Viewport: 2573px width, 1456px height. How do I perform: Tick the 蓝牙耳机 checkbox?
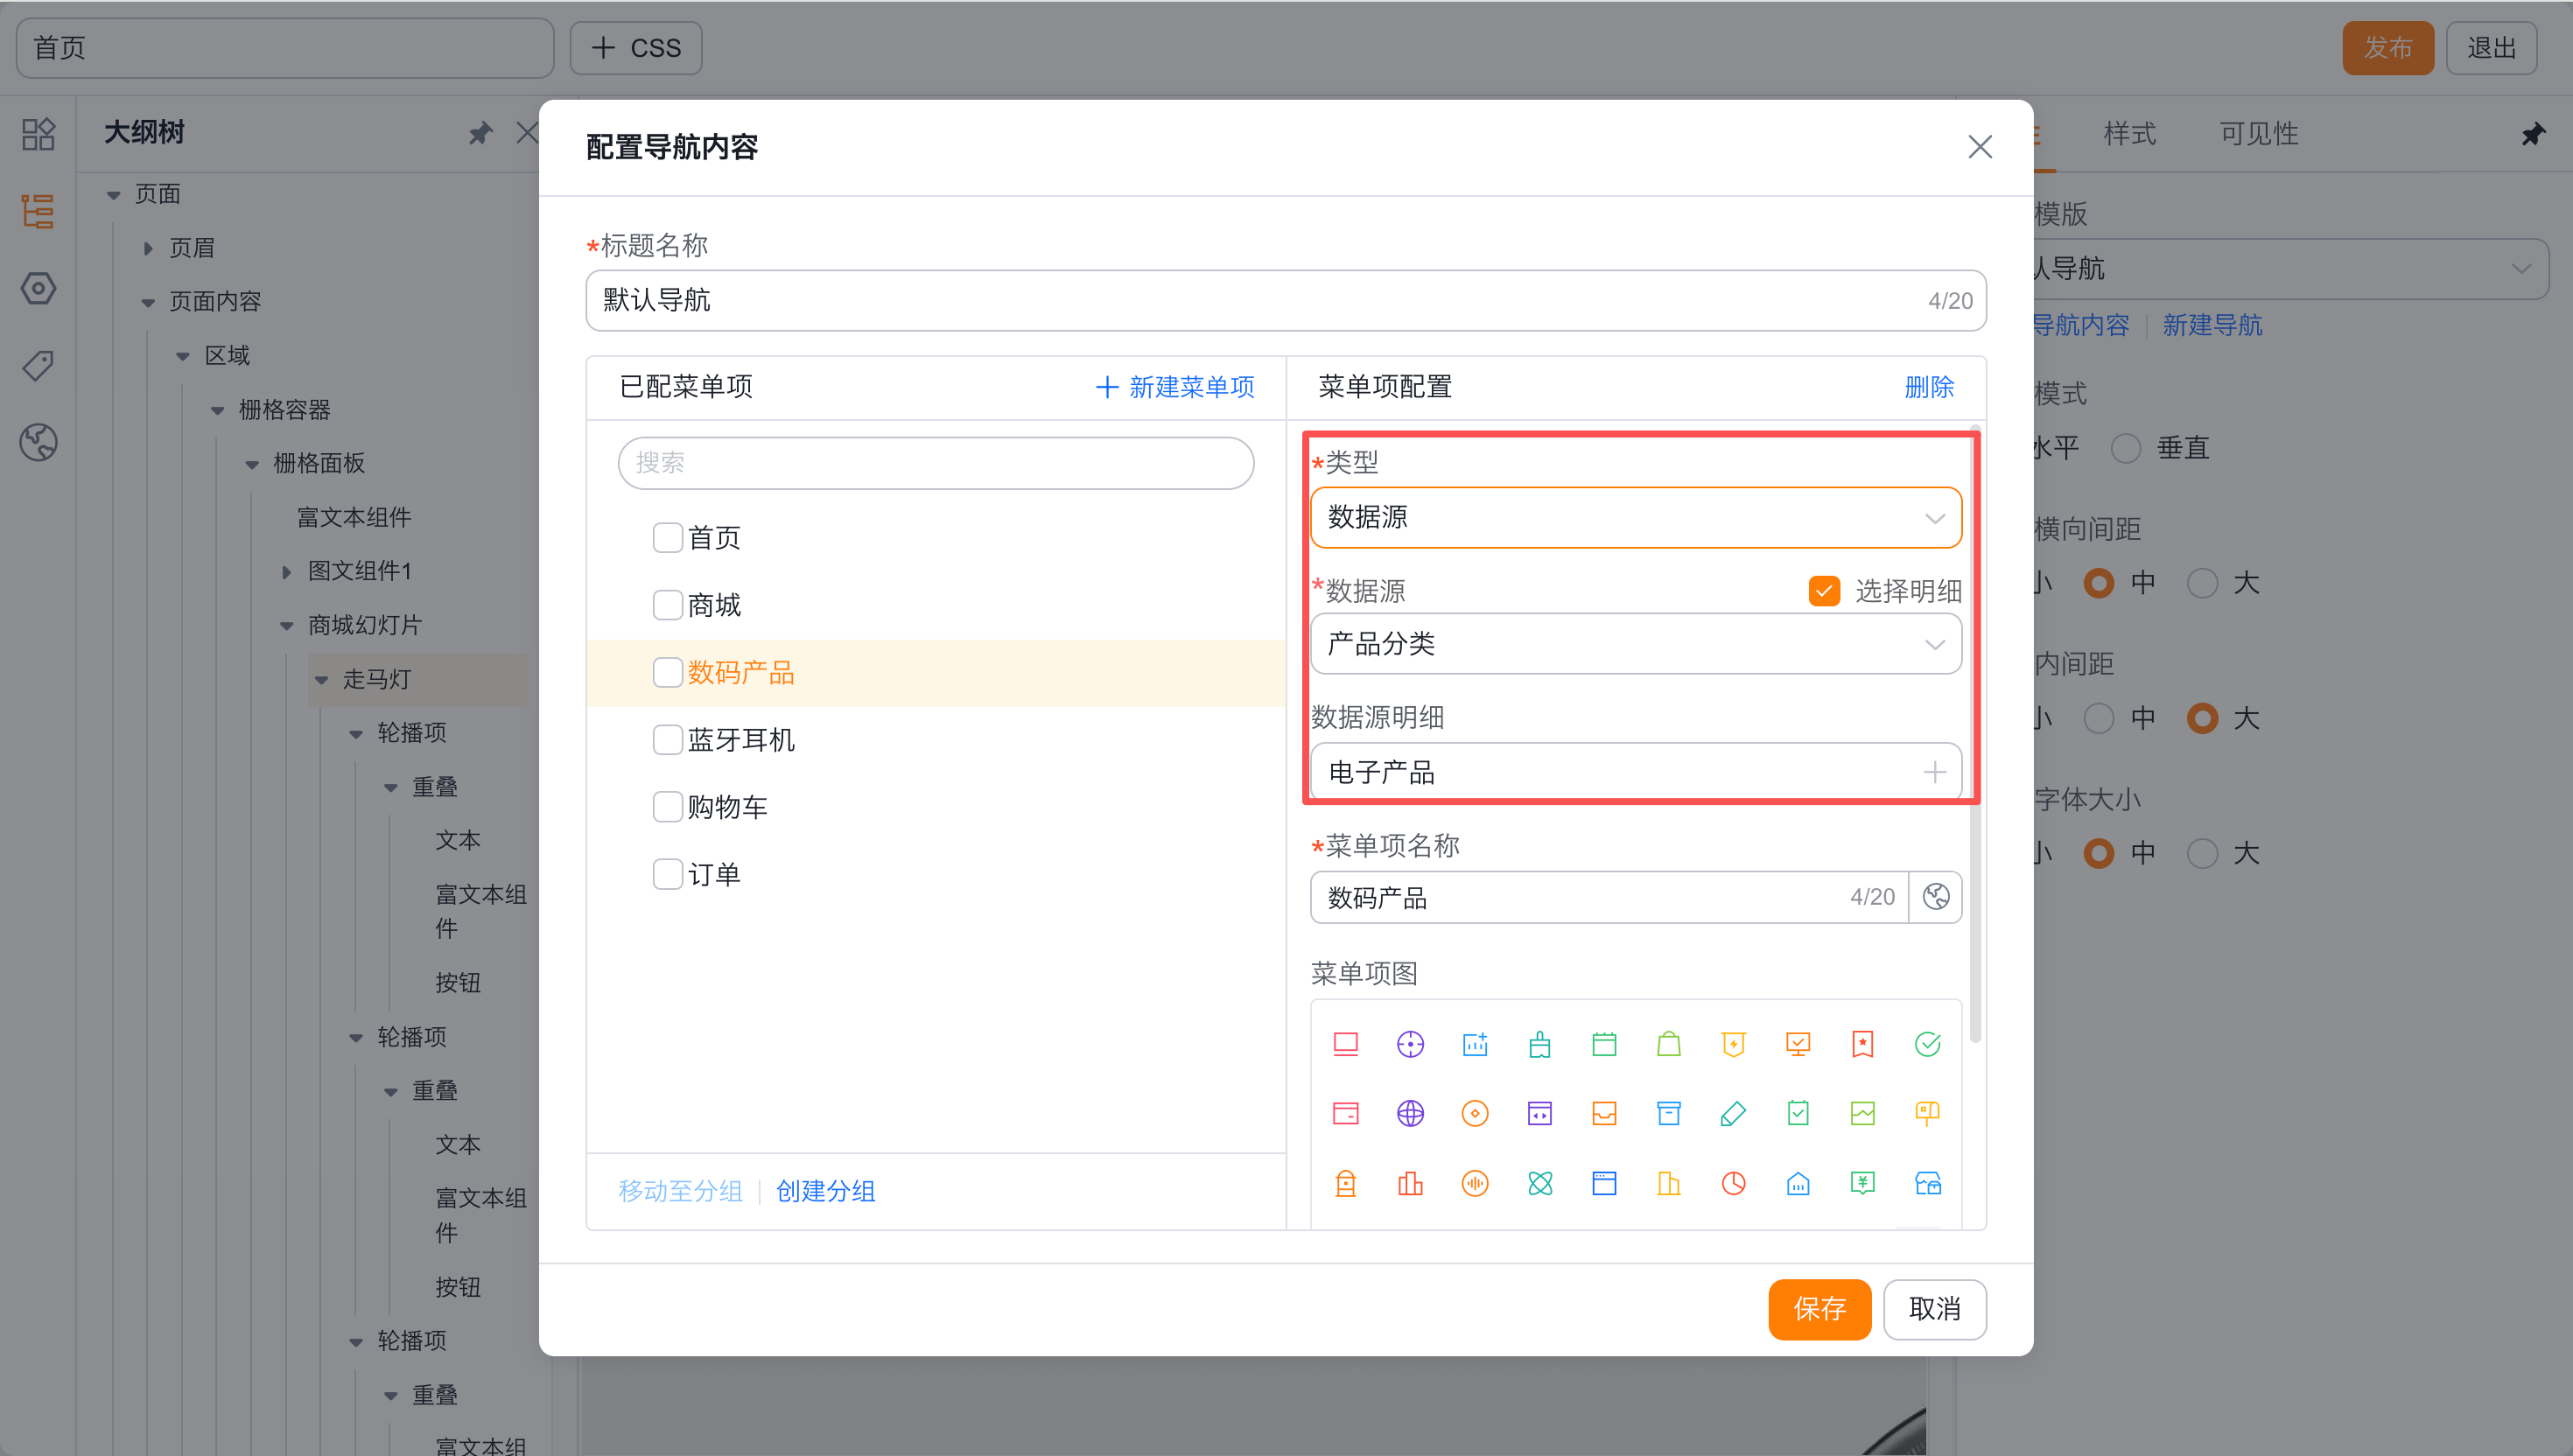[x=667, y=740]
